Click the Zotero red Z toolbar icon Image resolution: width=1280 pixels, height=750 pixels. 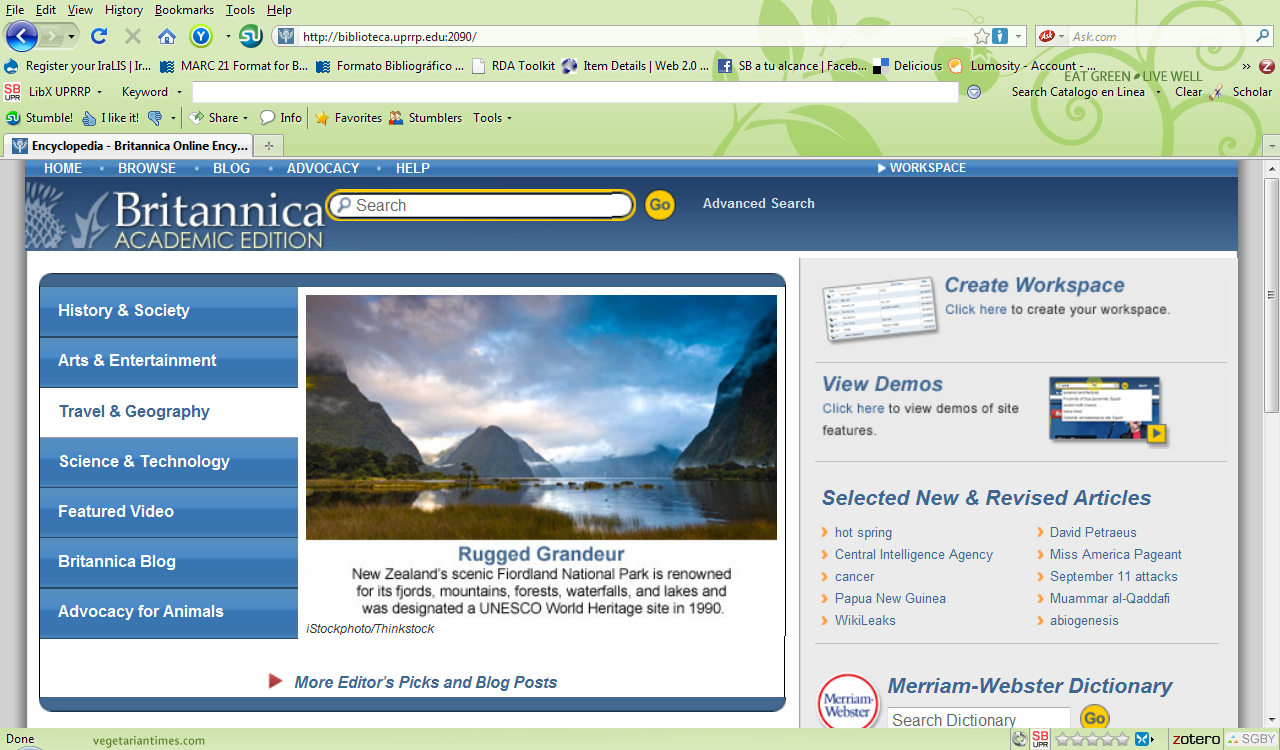coord(1266,66)
